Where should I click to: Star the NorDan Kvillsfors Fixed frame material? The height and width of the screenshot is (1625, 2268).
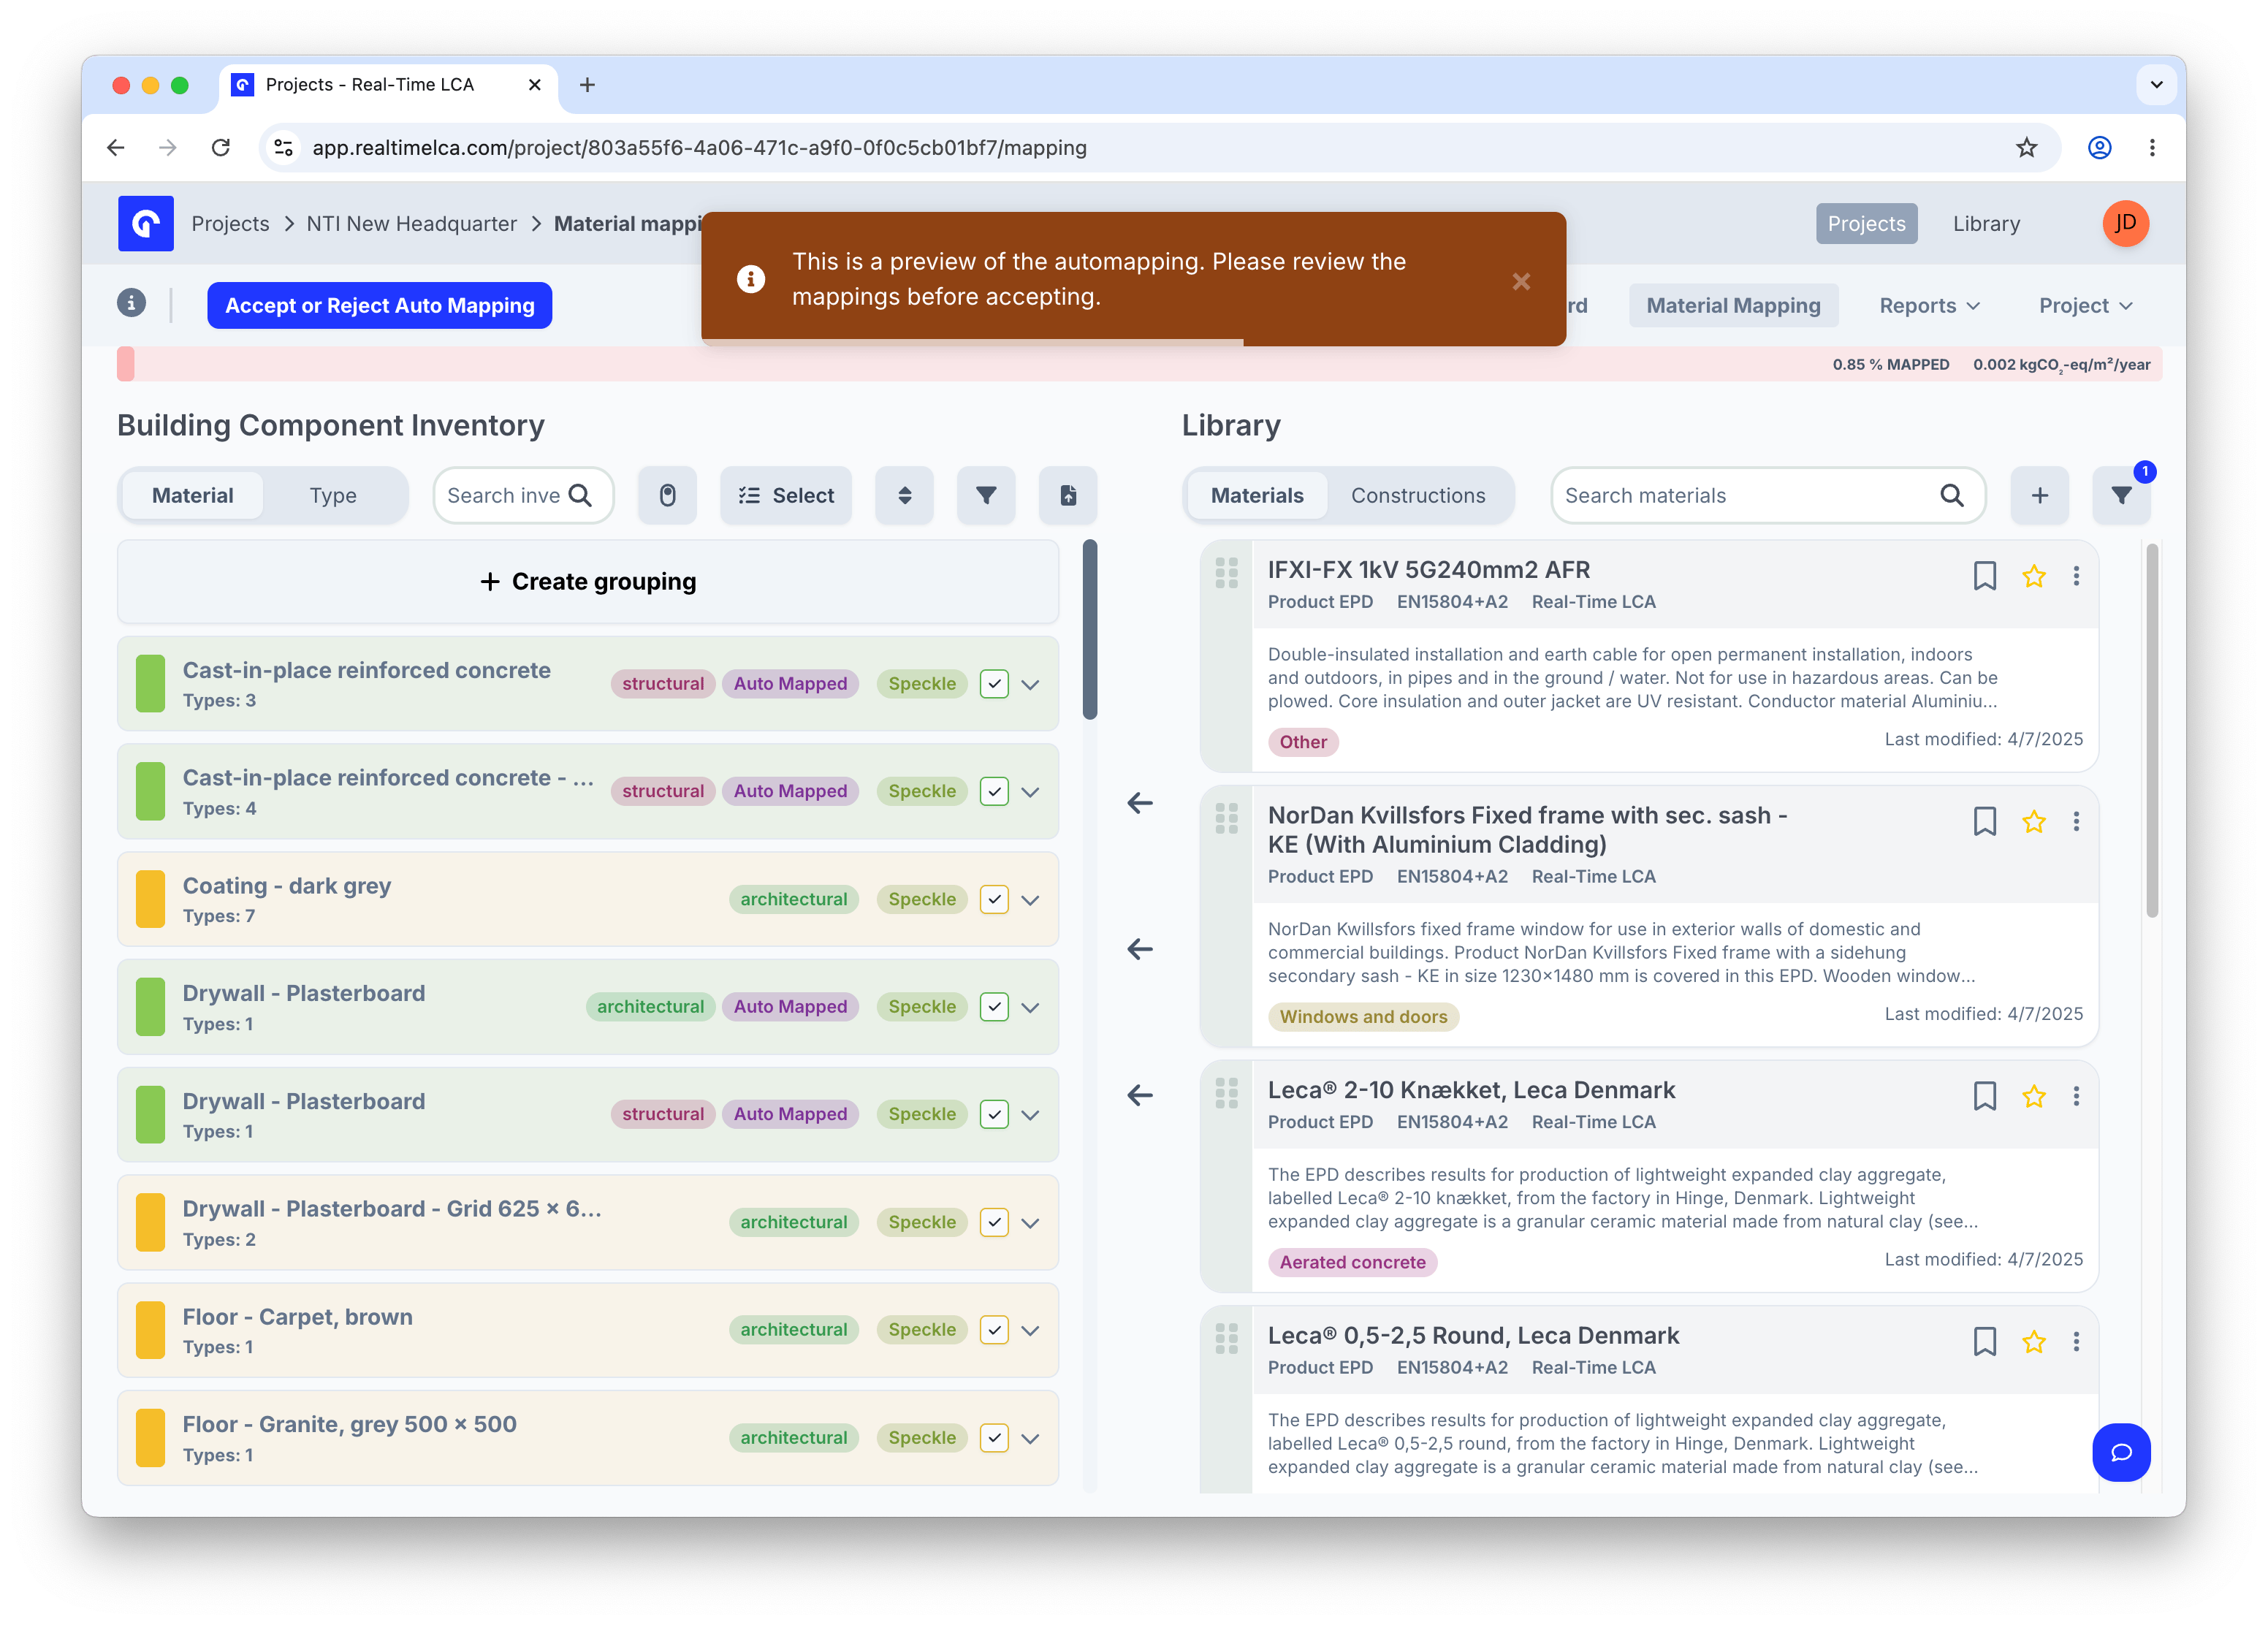2034,821
